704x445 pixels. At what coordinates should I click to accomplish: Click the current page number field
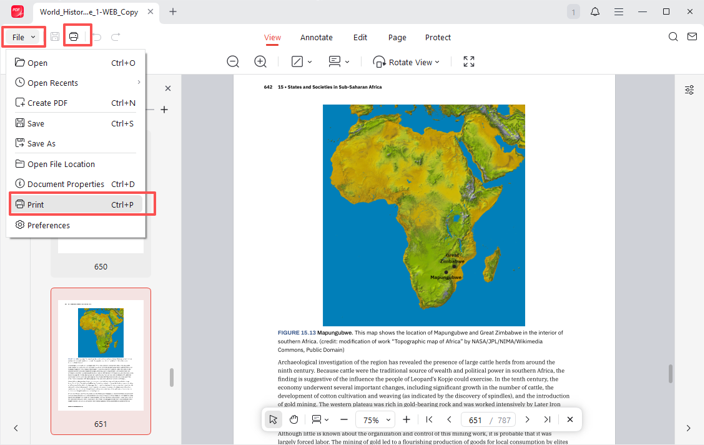pos(475,420)
